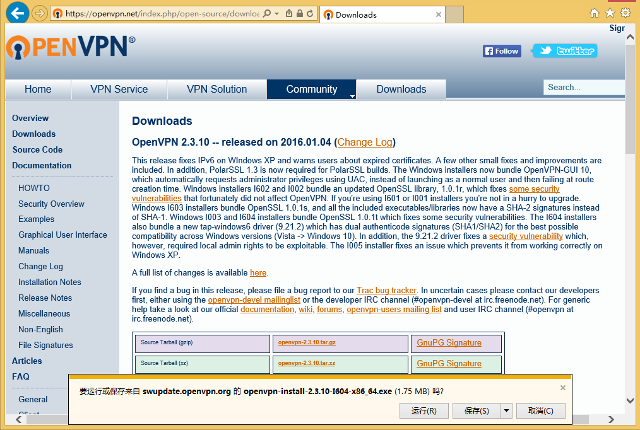Click the Facebook Follow button
The image size is (640, 430).
click(502, 51)
